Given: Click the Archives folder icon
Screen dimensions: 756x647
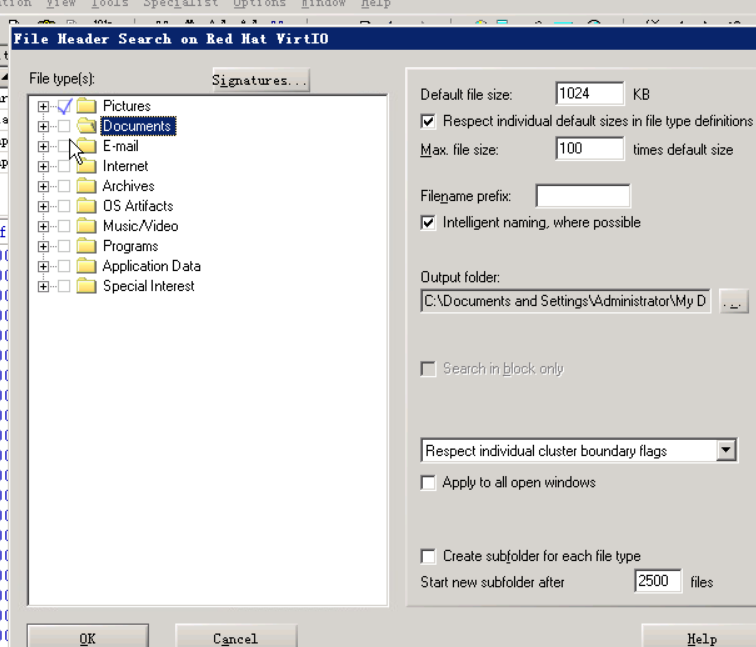Looking at the screenshot, I should [87, 186].
